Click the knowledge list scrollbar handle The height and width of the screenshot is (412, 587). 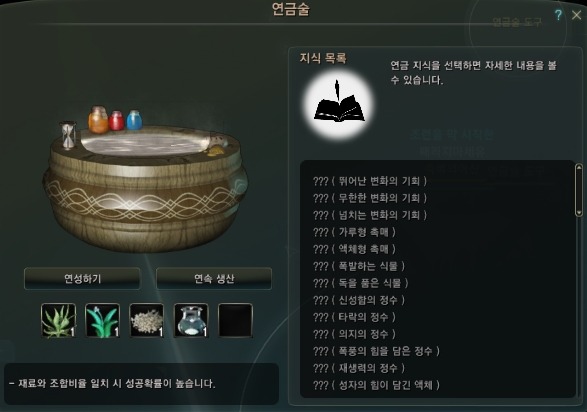coord(579,190)
